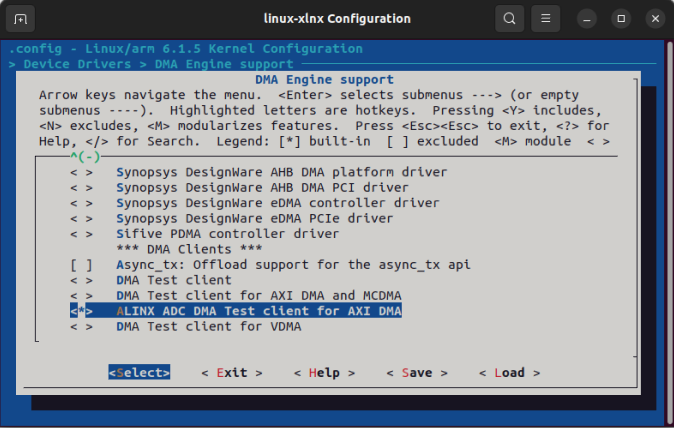The image size is (674, 428).
Task: Minimize the linux-xlnx Configuration window
Action: click(587, 19)
